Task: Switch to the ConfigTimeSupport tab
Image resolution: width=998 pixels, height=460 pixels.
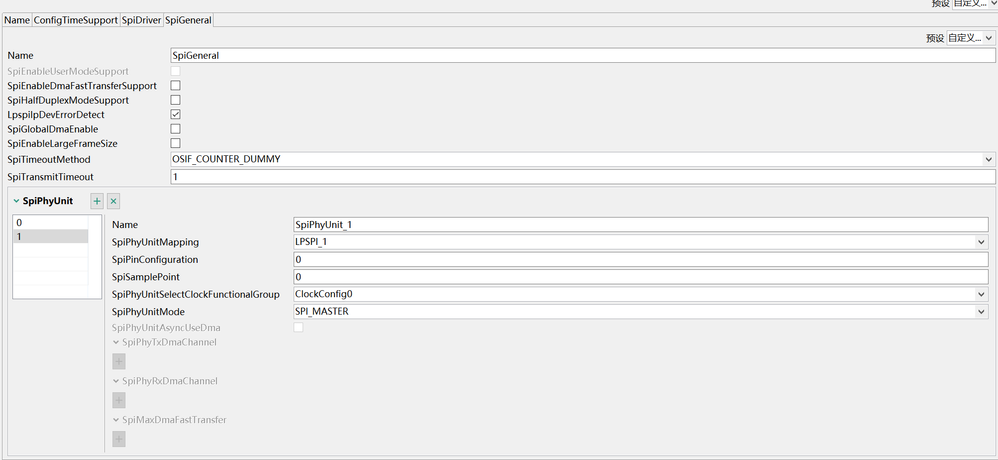Action: pyautogui.click(x=76, y=20)
